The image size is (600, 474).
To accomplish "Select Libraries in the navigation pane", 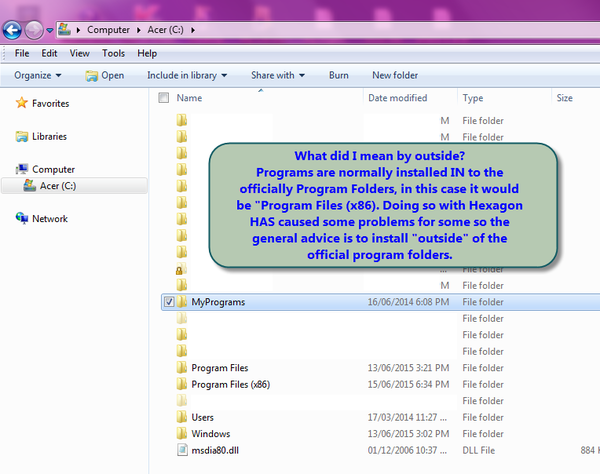I will pos(49,136).
